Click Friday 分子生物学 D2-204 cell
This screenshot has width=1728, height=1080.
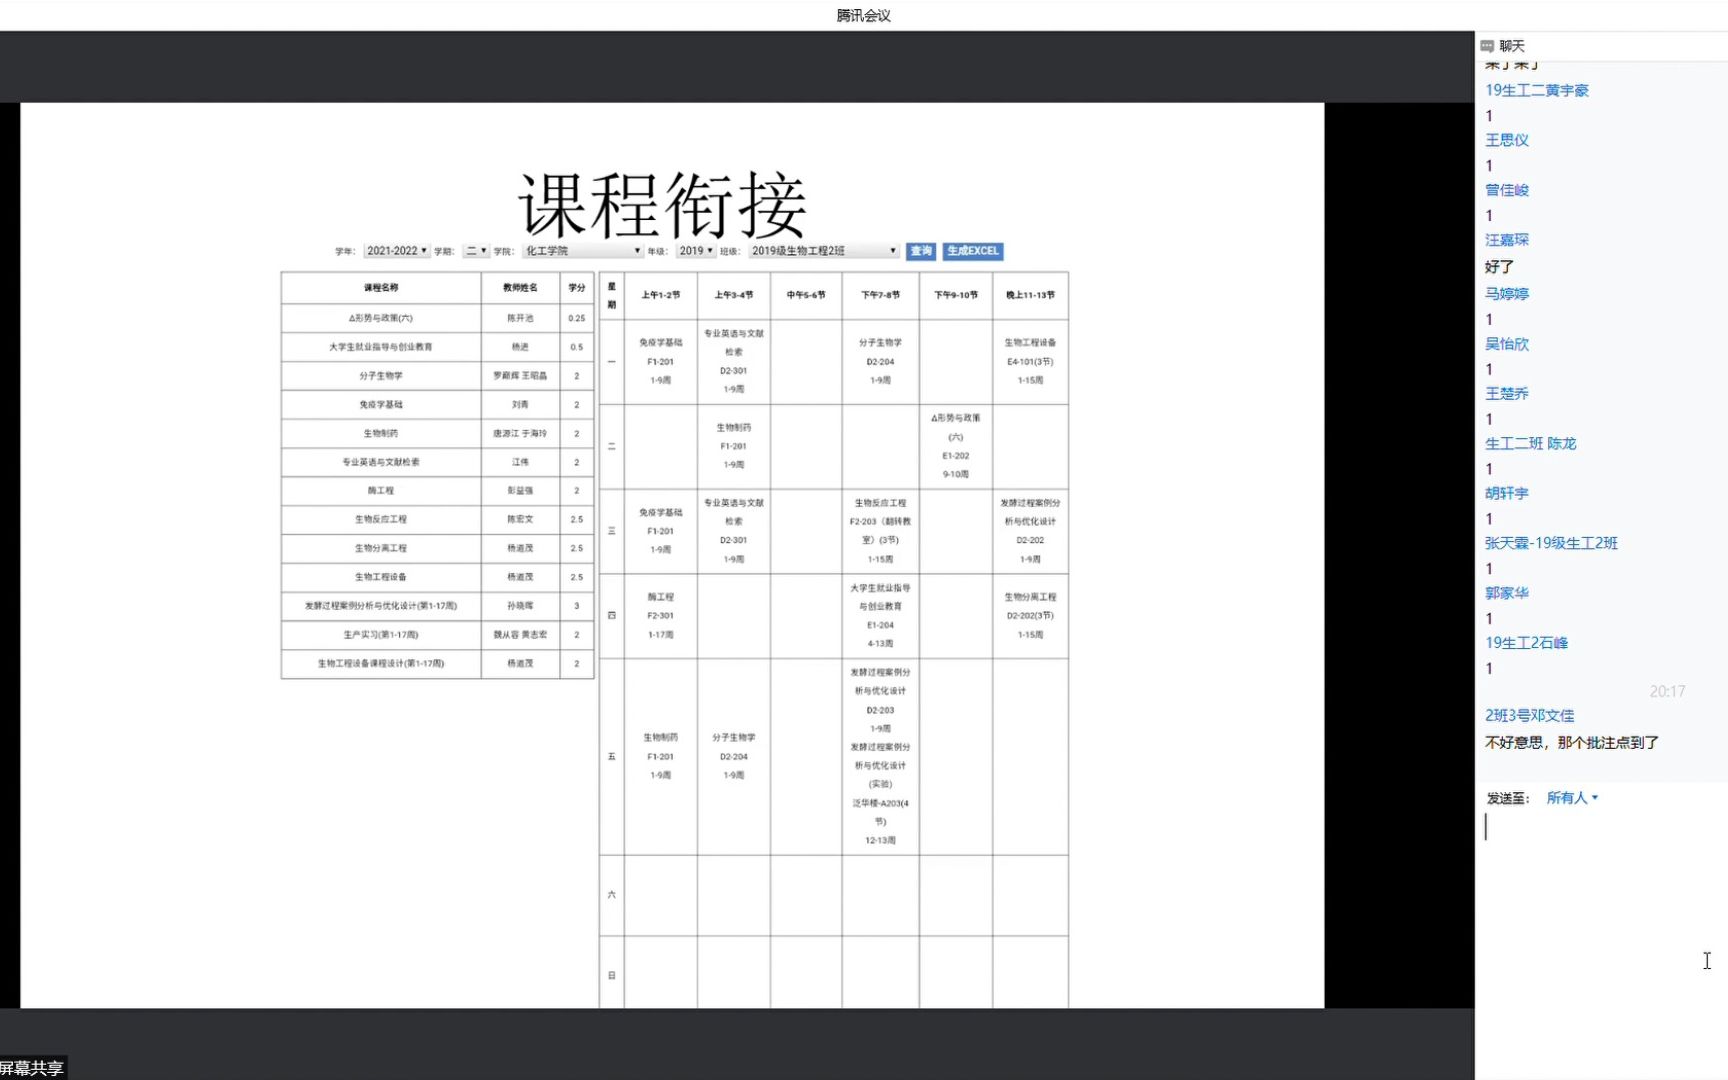tap(734, 756)
